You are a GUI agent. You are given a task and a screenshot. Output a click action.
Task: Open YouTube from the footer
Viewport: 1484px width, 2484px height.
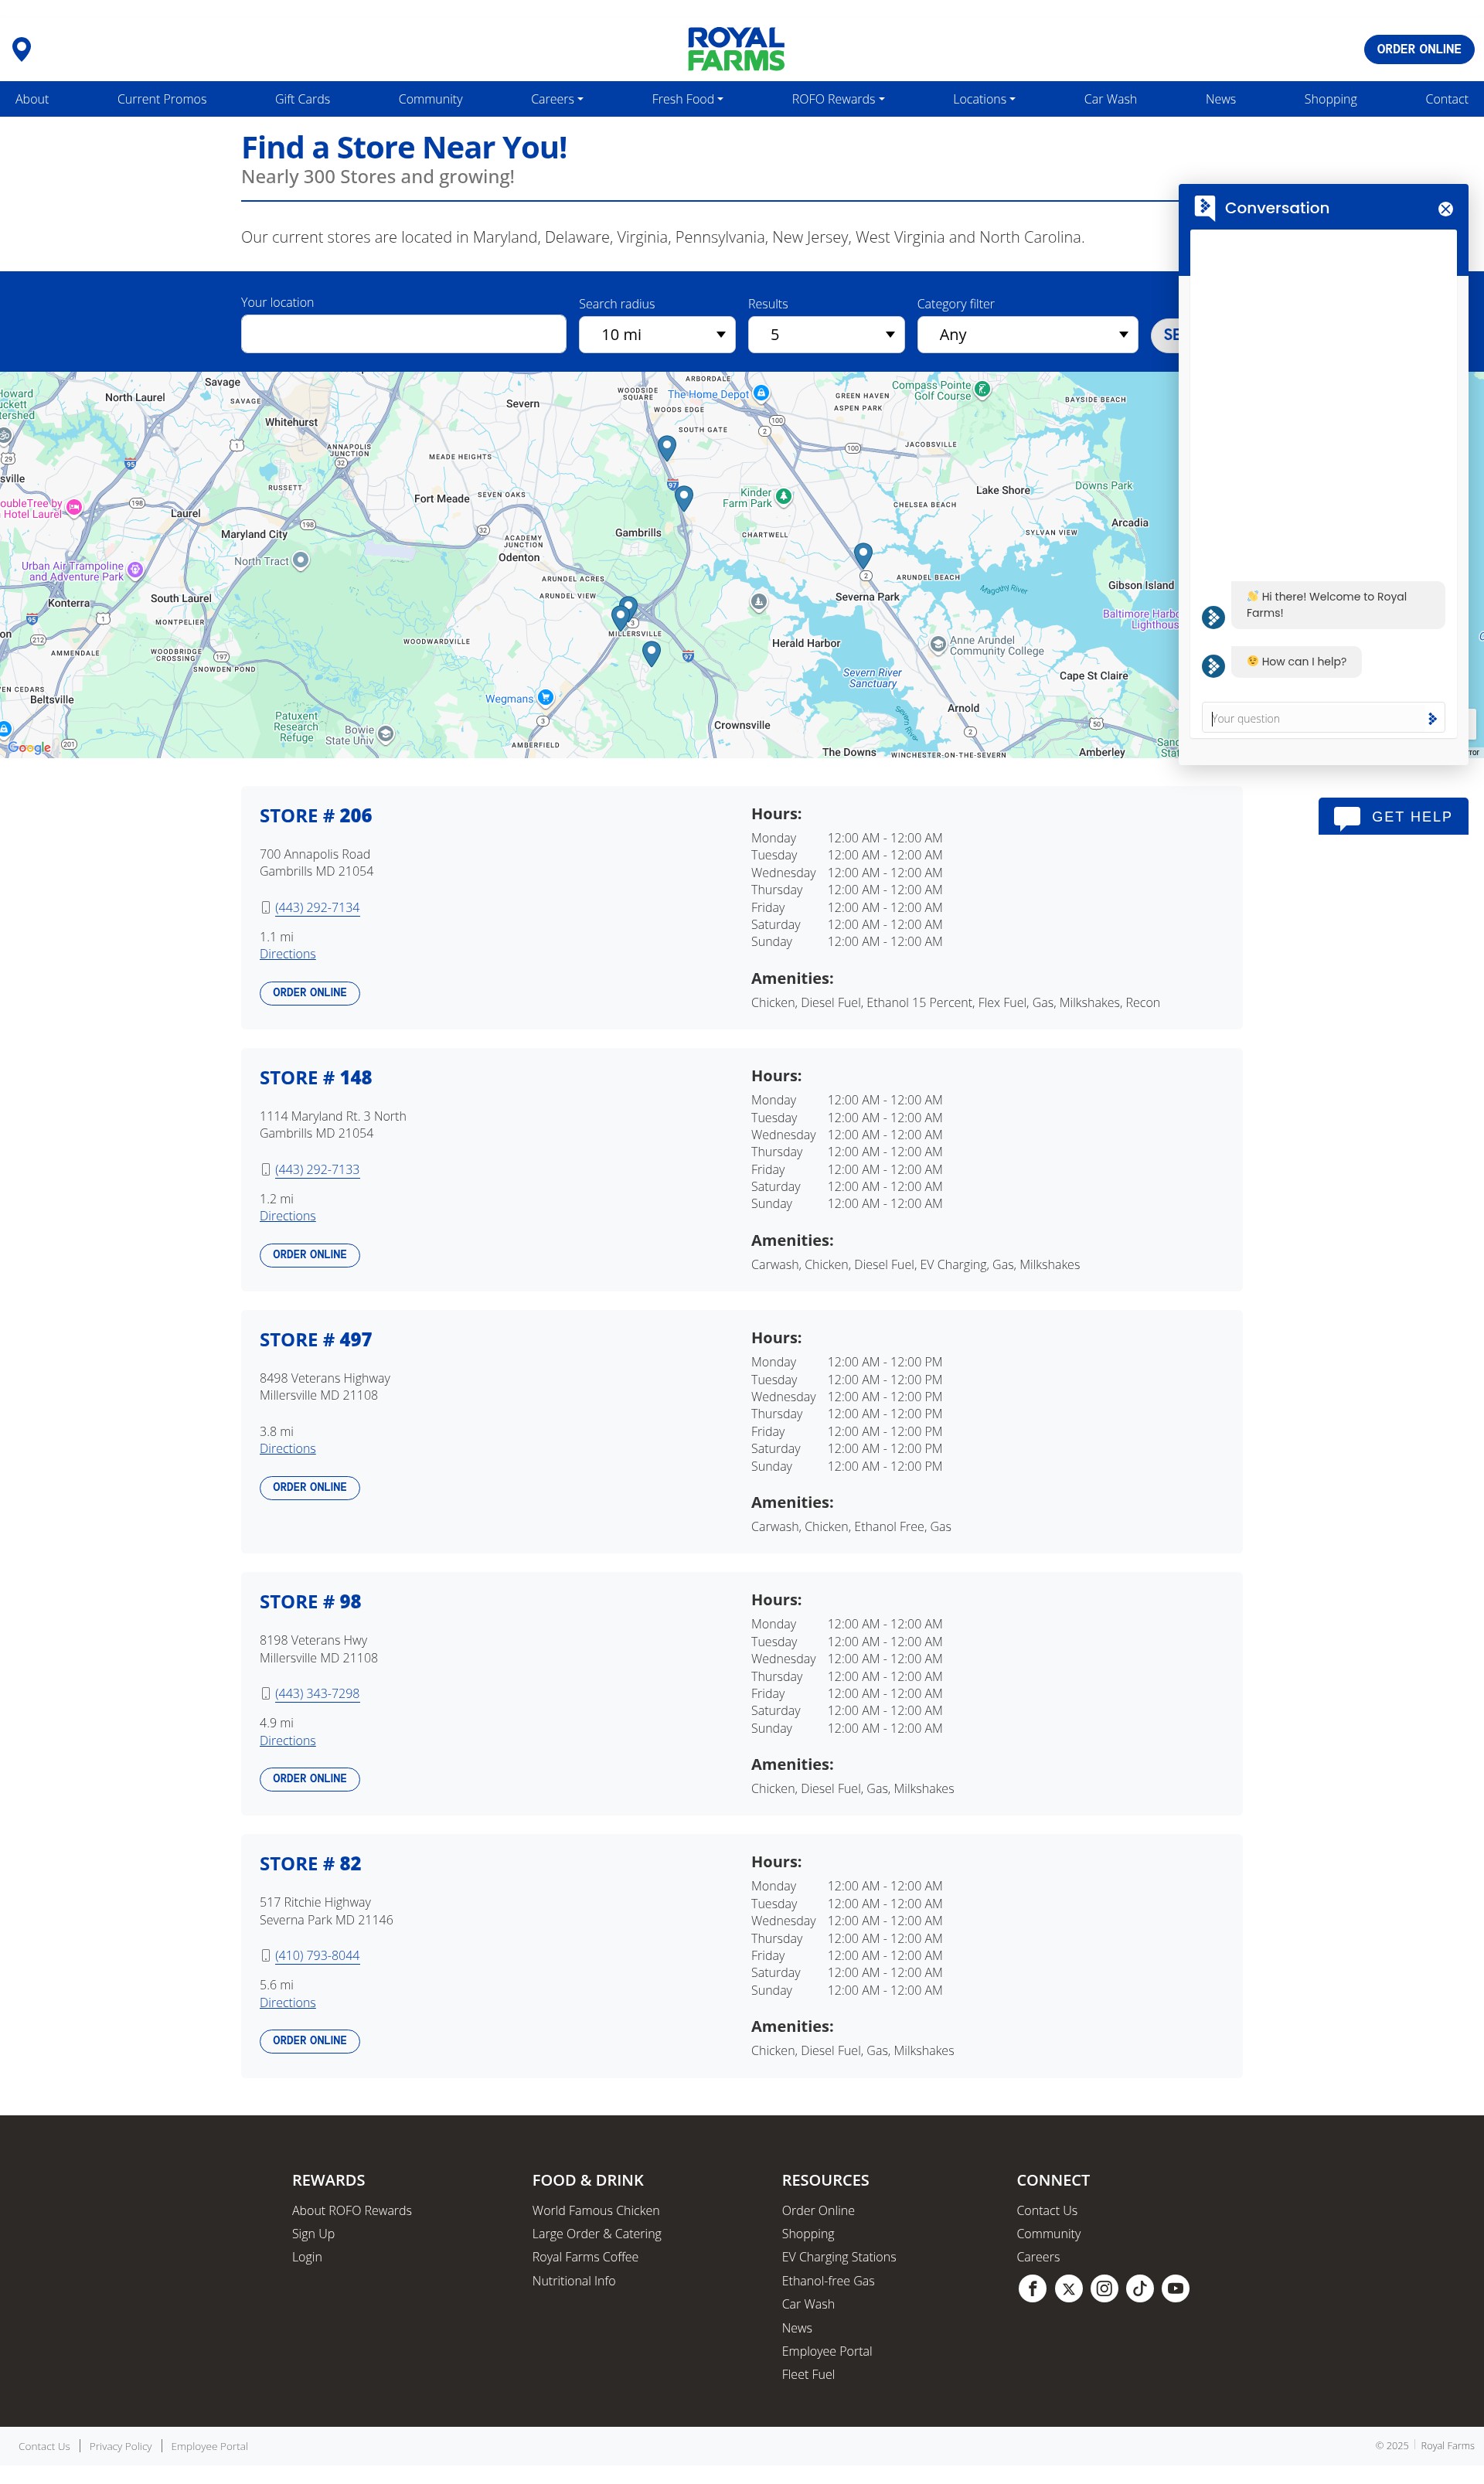coord(1176,2288)
